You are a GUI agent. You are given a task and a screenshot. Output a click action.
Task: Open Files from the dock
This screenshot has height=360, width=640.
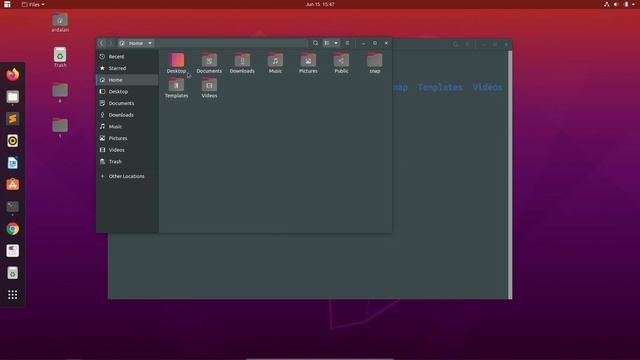[x=13, y=97]
